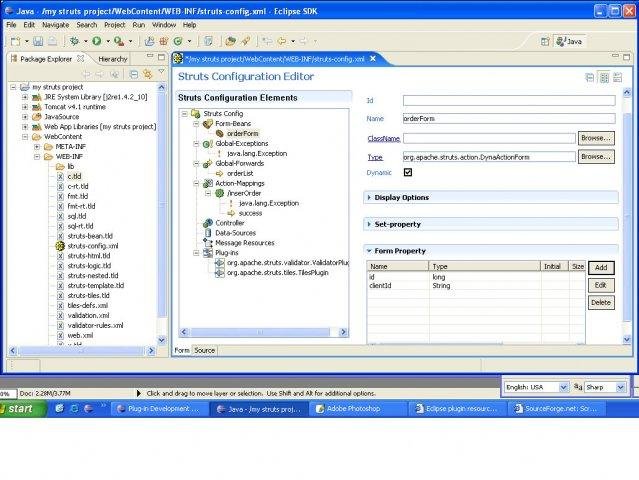The width and height of the screenshot is (639, 480).
Task: Click the External Tools run icon
Action: pyautogui.click(x=119, y=41)
